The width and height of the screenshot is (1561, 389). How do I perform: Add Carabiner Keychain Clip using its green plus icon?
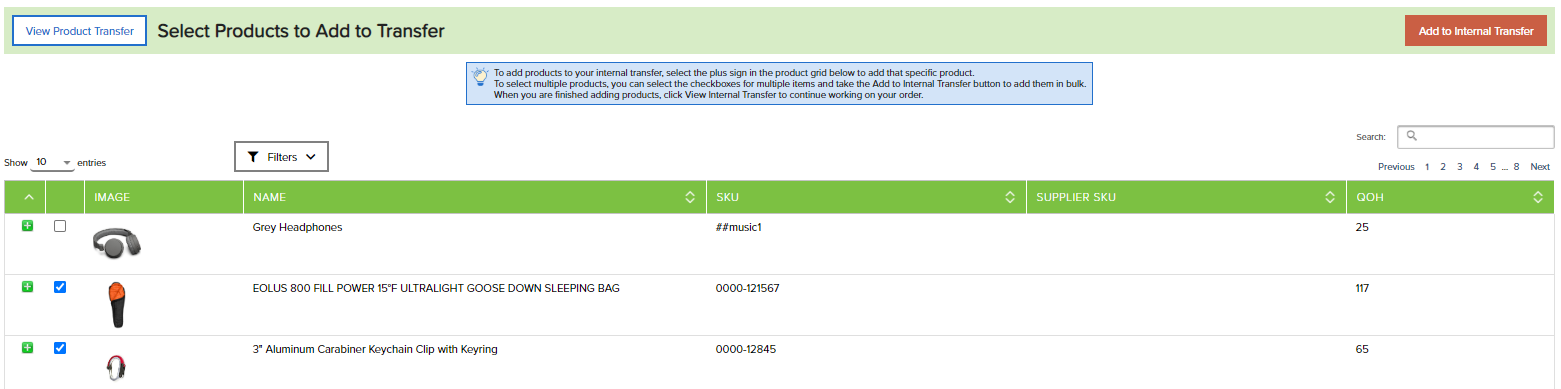27,348
